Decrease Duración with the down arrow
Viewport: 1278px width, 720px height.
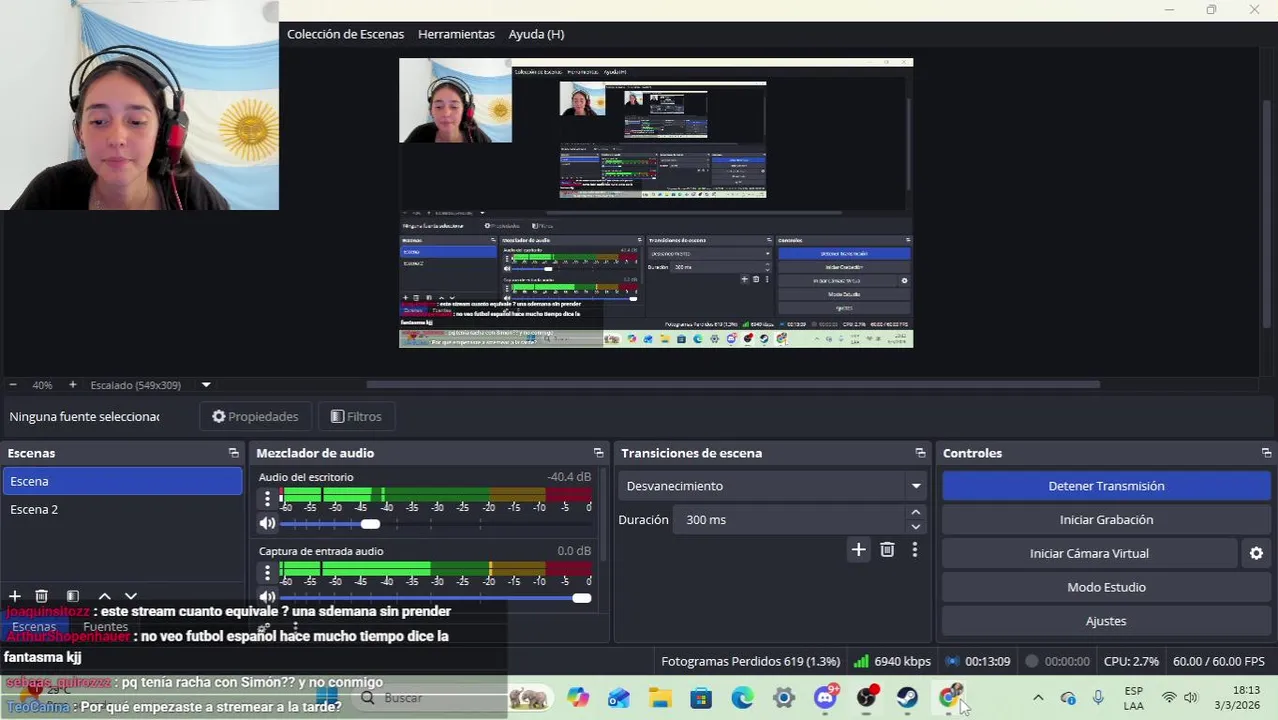pyautogui.click(x=915, y=527)
